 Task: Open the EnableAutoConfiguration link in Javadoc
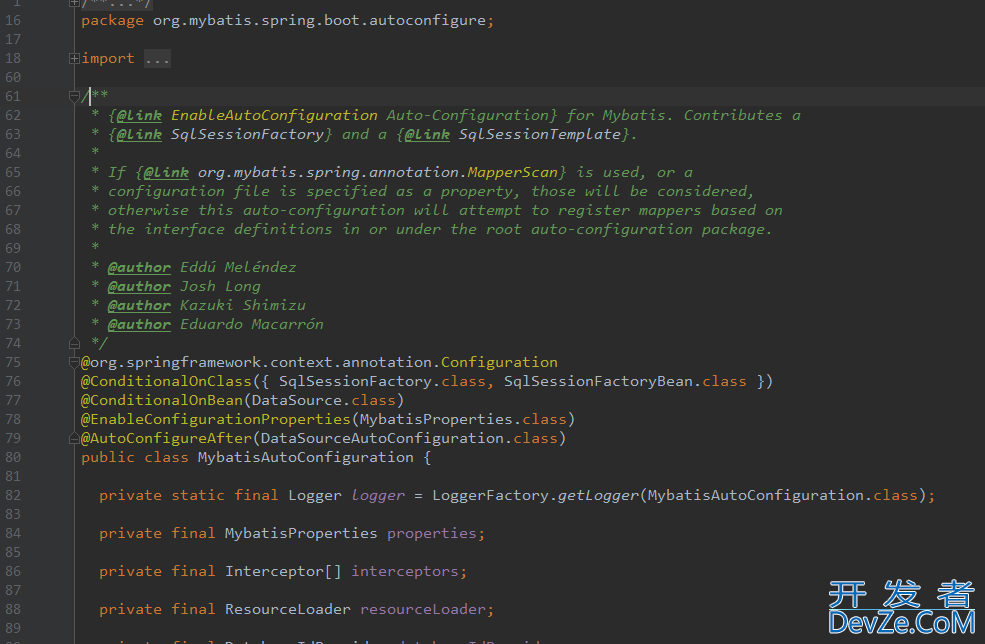coord(275,116)
